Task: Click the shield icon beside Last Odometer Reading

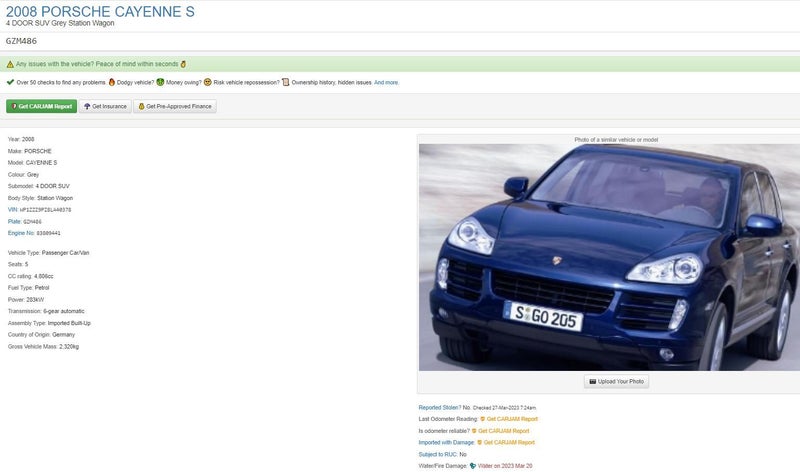Action: [483, 419]
